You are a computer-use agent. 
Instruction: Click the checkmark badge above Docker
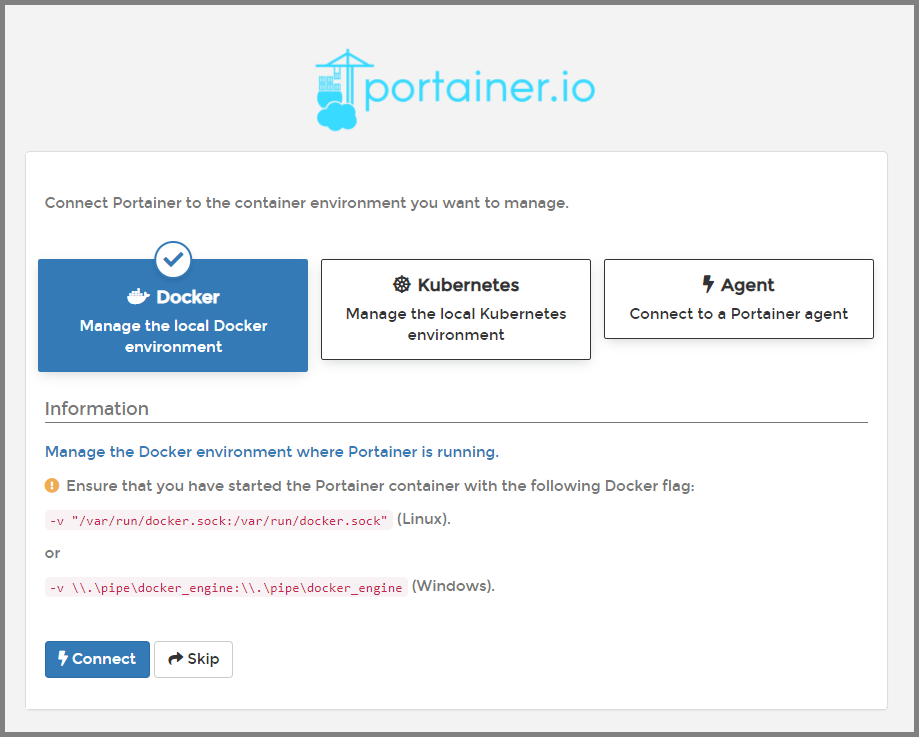click(x=173, y=259)
